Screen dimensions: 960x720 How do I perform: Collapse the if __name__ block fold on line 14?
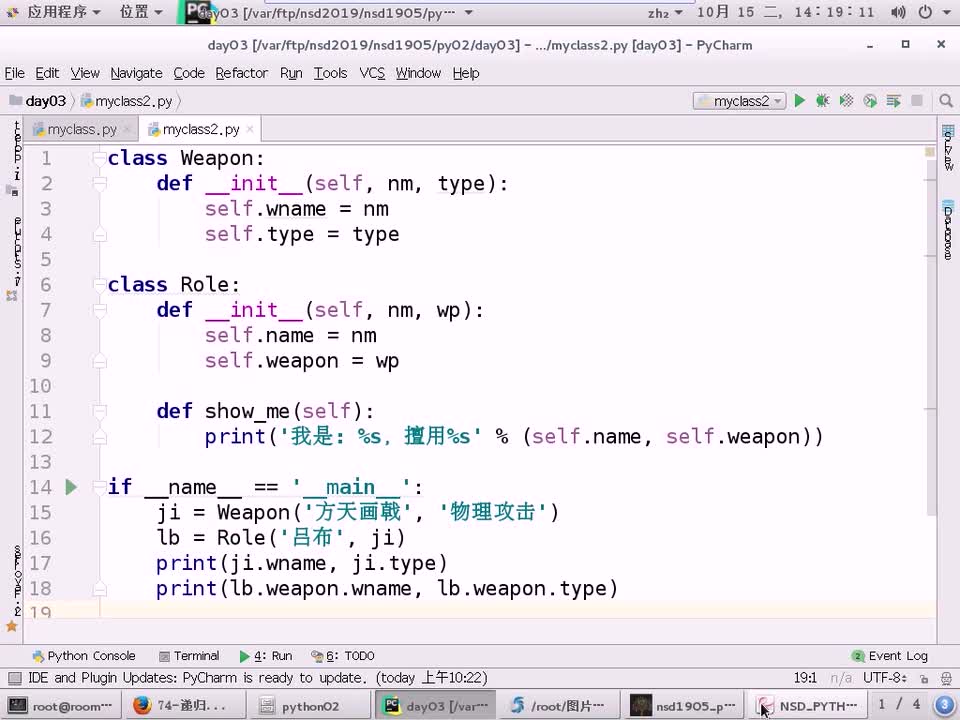(99, 487)
